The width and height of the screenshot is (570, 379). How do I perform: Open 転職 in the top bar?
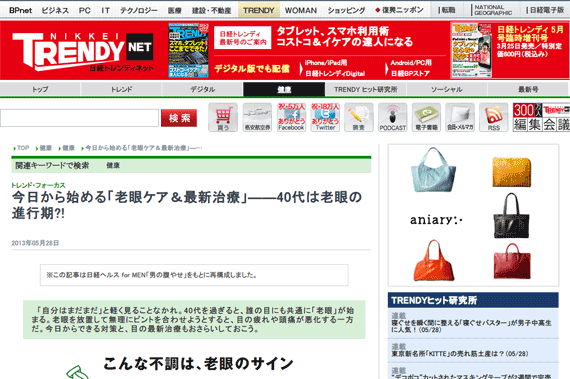(x=447, y=10)
